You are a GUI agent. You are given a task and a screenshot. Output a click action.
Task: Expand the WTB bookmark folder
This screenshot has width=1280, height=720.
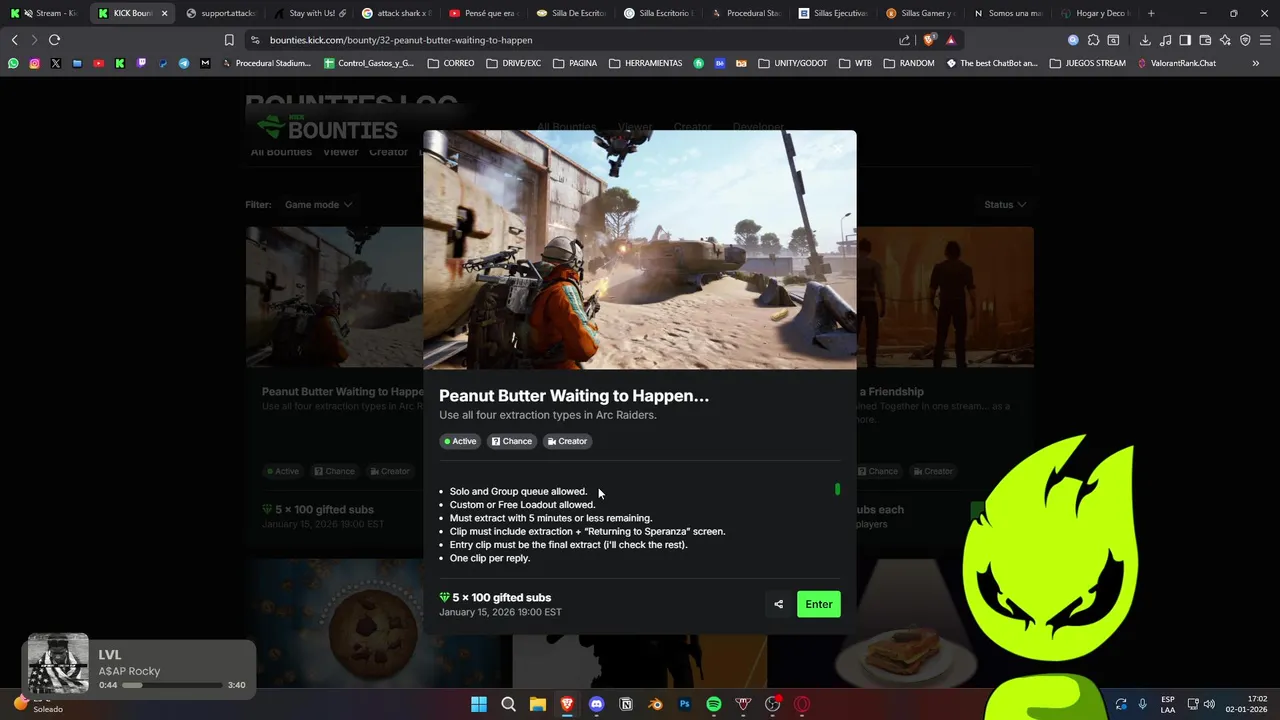(855, 63)
